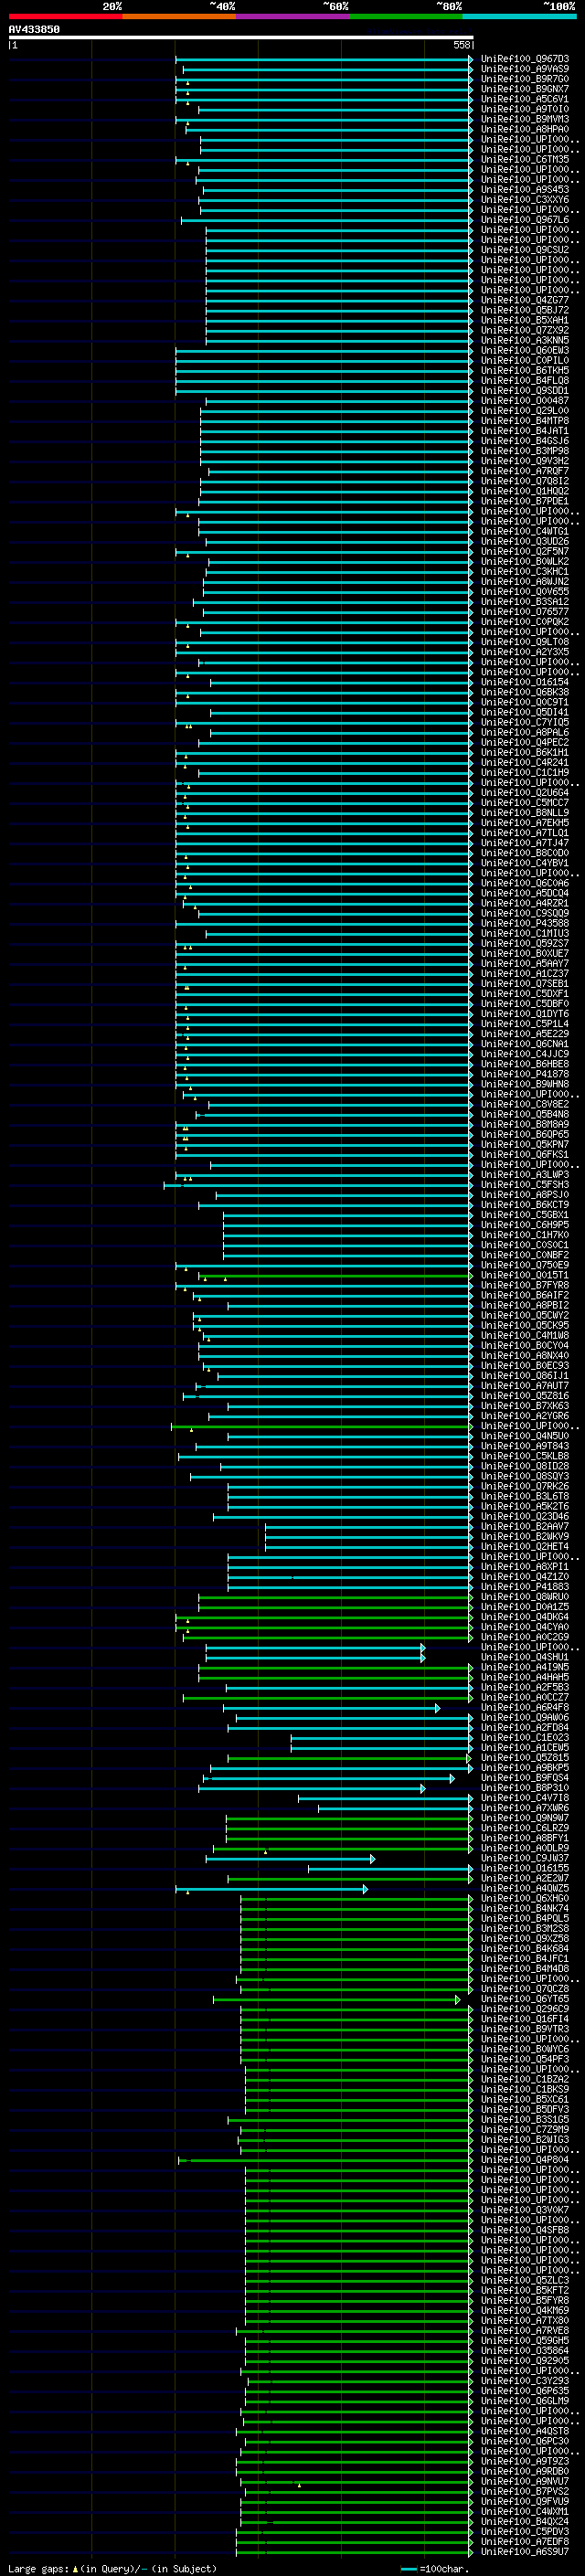The height and width of the screenshot is (2576, 585).
Task: Click the cyan ~100% identity legend segment
Action: pyautogui.click(x=520, y=16)
